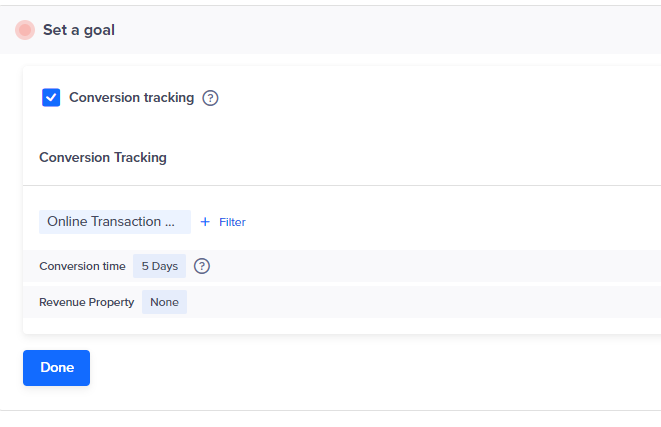Uncheck the Conversion tracking checkbox
661x427 pixels.
[51, 97]
